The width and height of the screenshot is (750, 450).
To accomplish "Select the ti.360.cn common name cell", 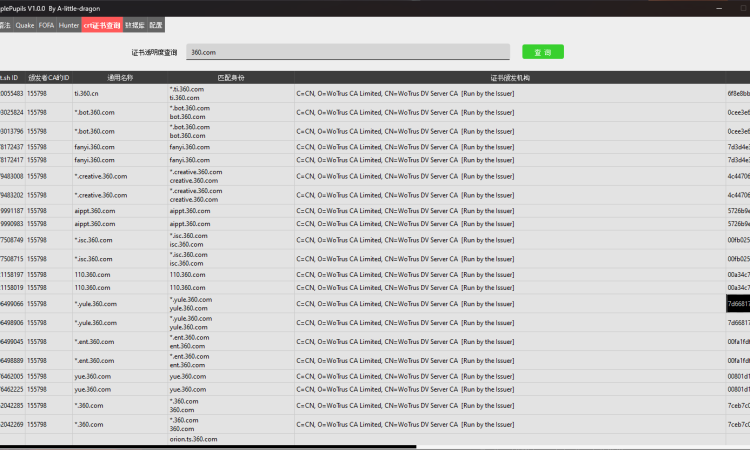I will [120, 93].
